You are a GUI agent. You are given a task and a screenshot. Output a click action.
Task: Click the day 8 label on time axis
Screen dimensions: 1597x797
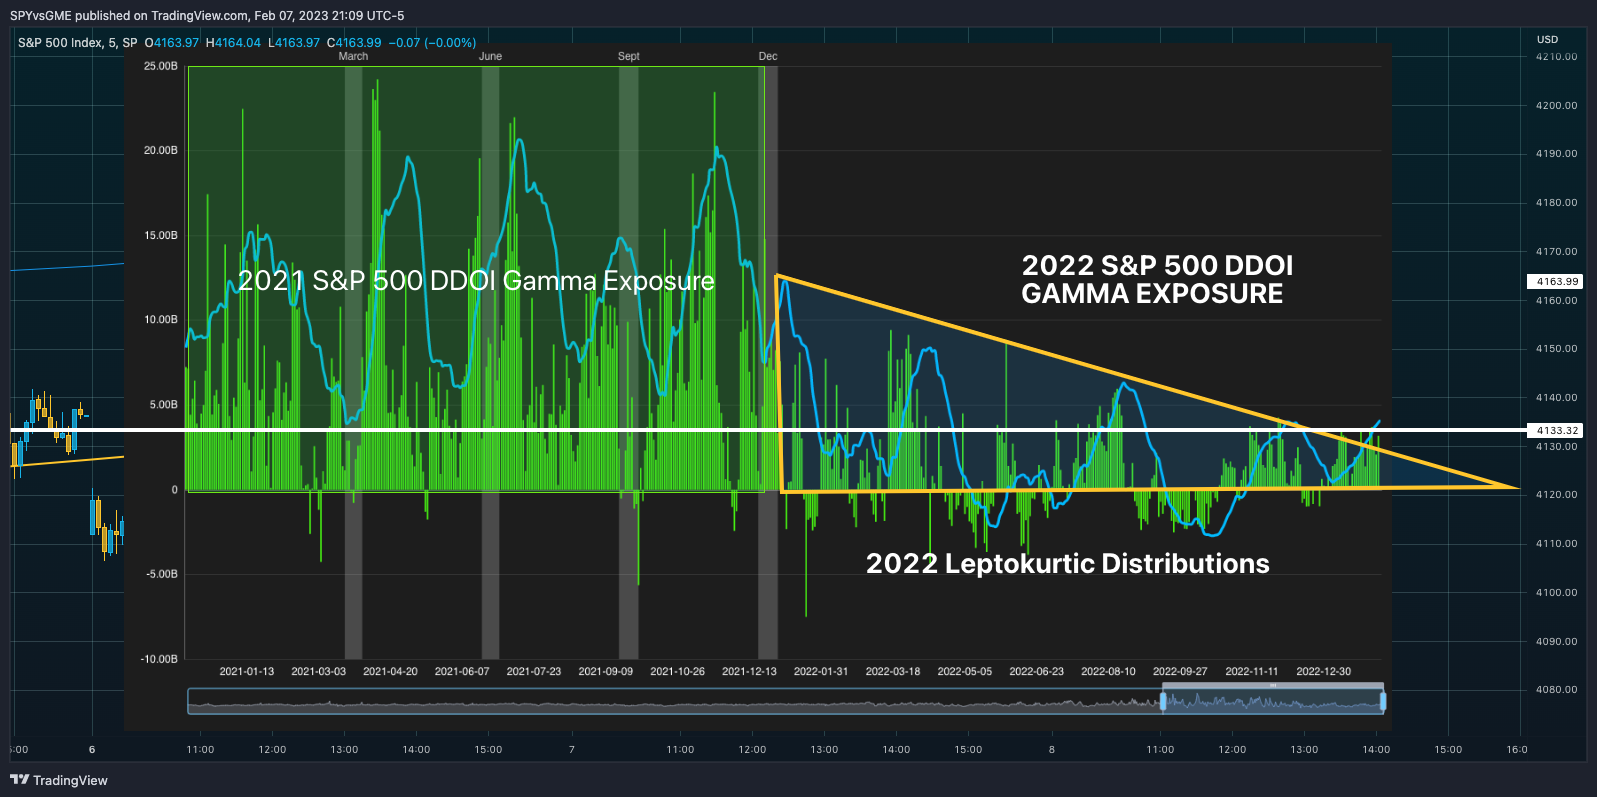1052,749
